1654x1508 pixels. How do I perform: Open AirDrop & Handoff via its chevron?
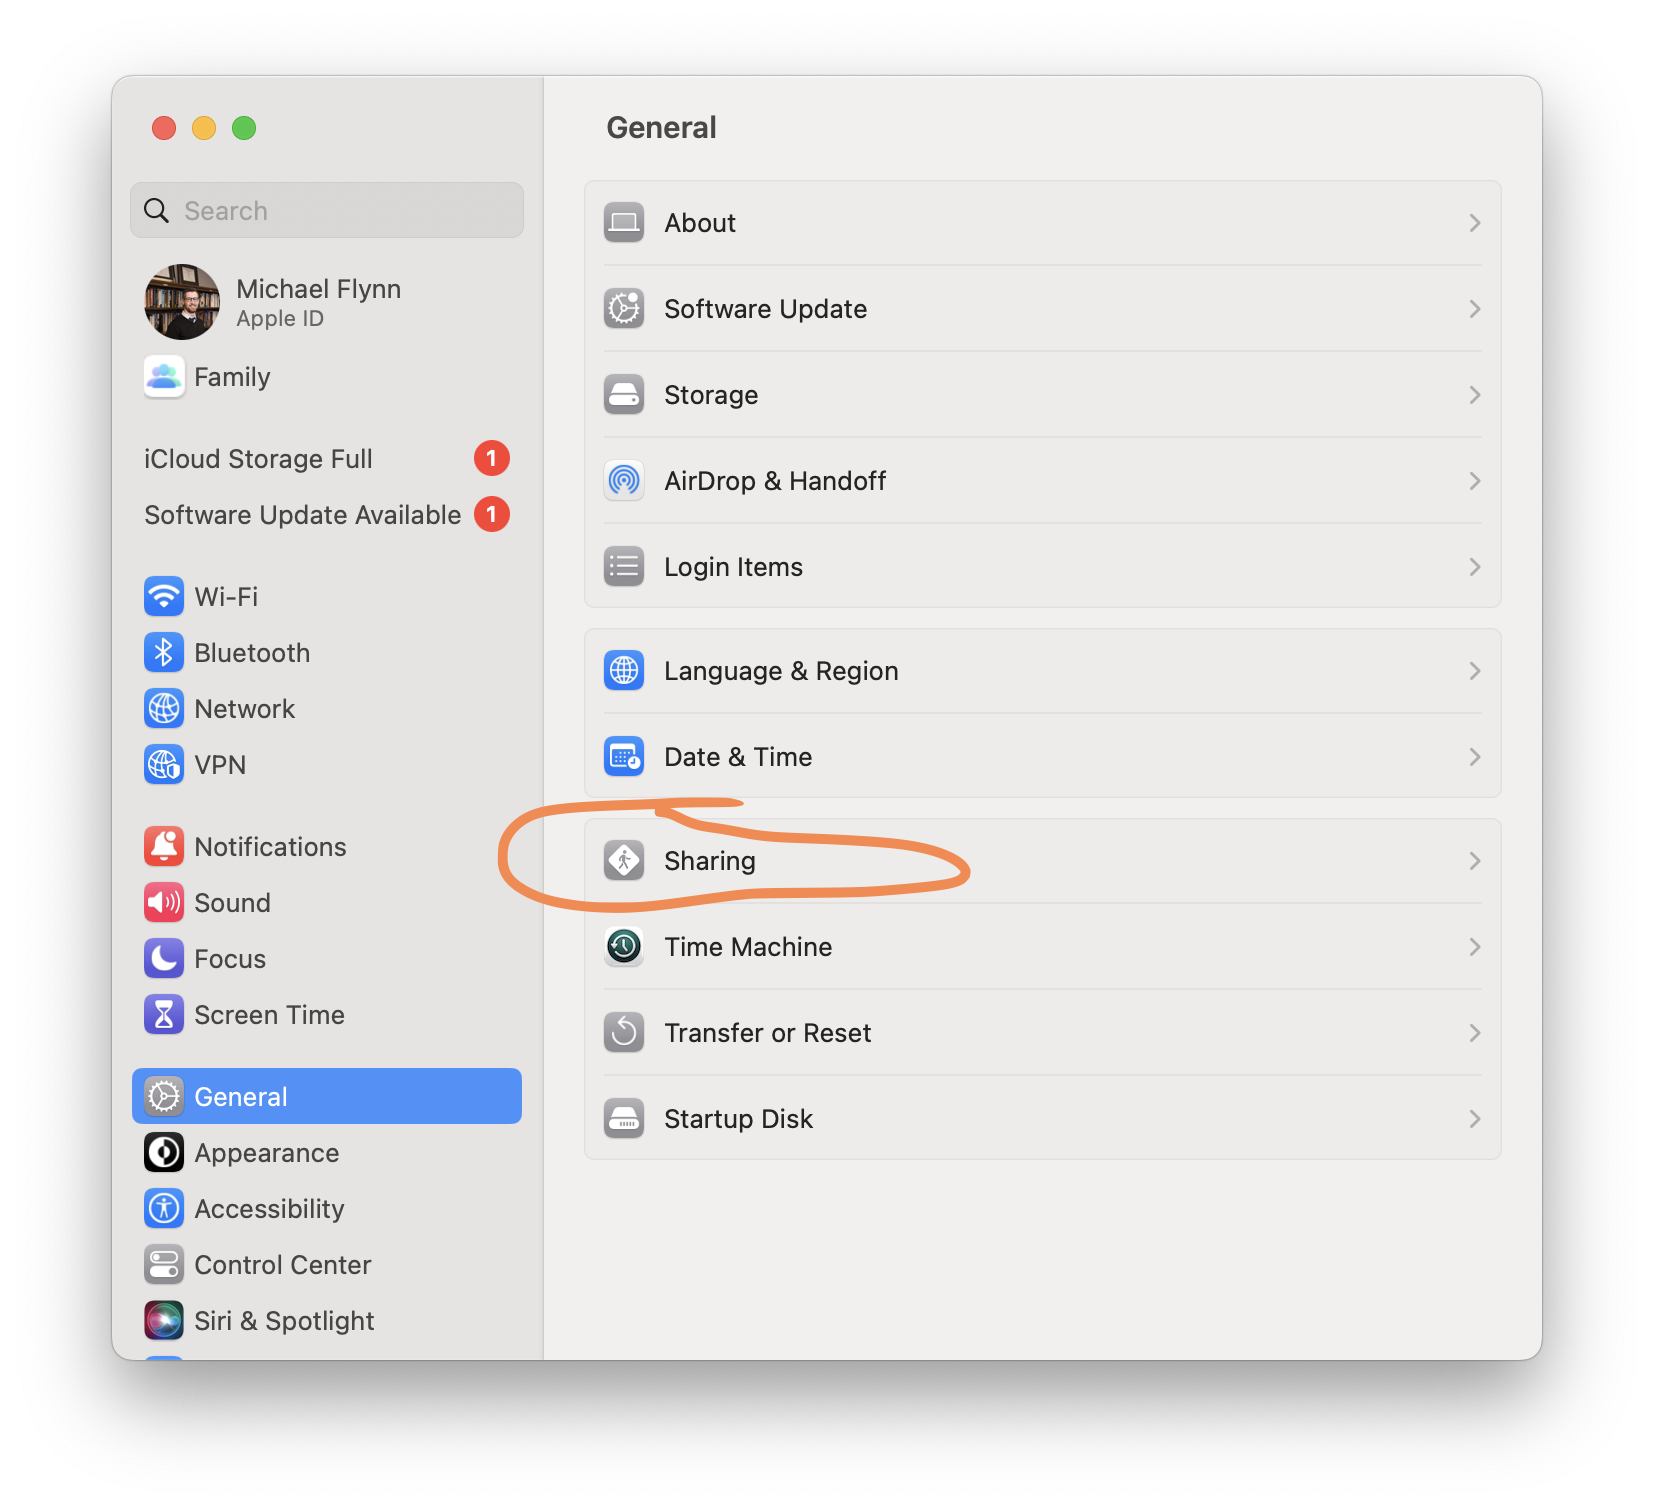(x=1475, y=481)
